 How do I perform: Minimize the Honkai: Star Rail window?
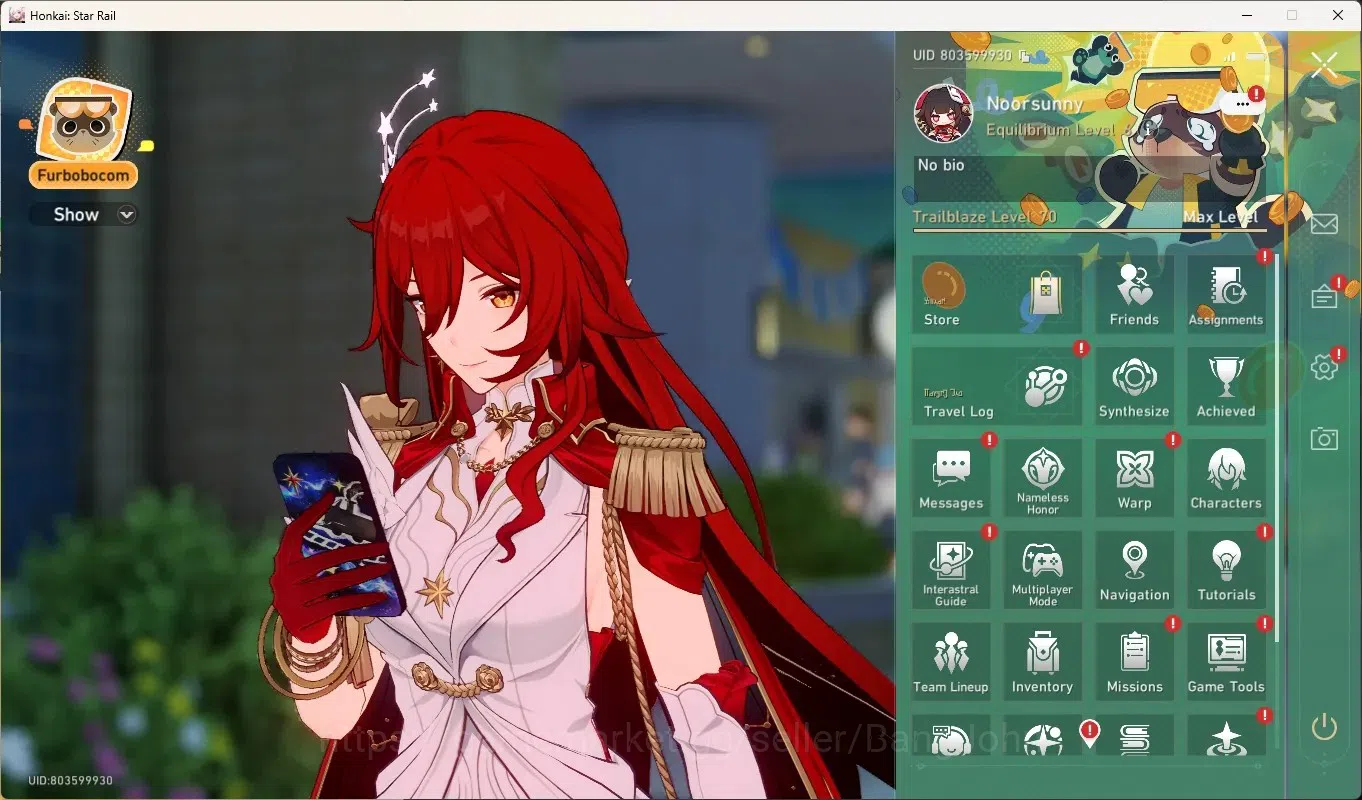pyautogui.click(x=1246, y=15)
